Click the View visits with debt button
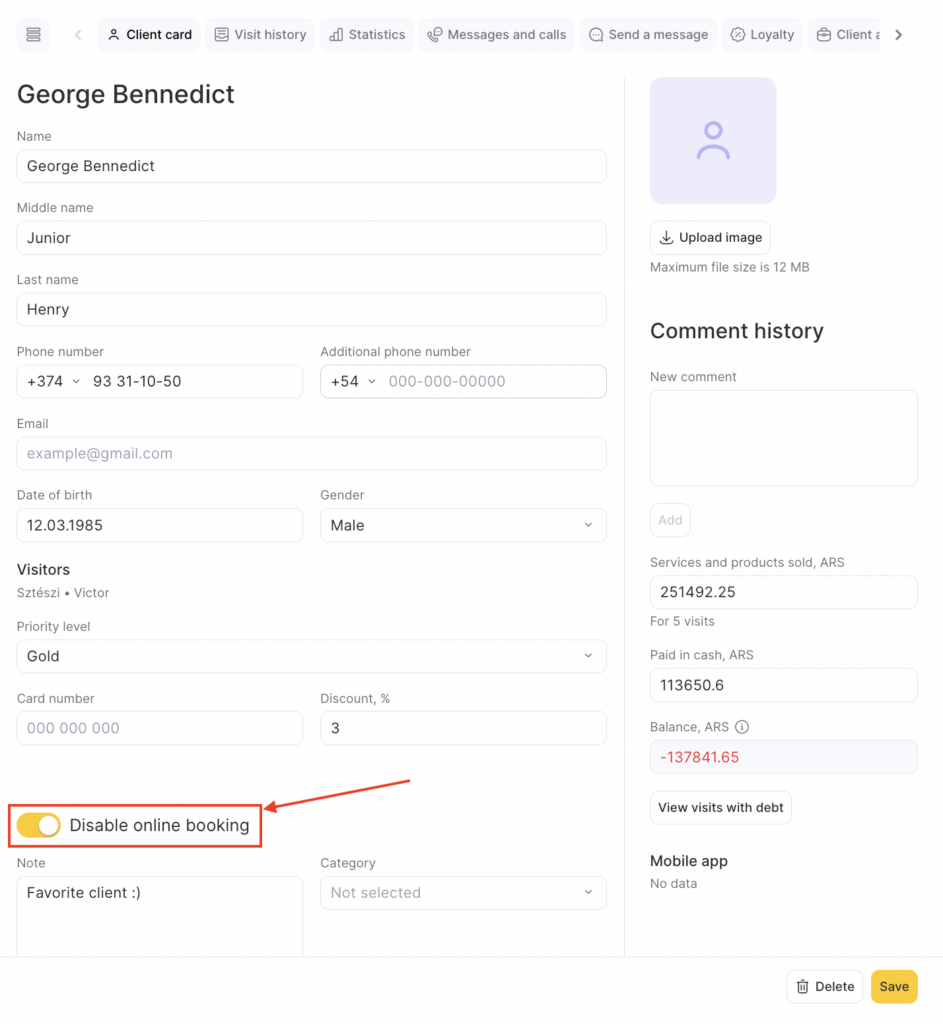The width and height of the screenshot is (943, 1024). tap(720, 808)
